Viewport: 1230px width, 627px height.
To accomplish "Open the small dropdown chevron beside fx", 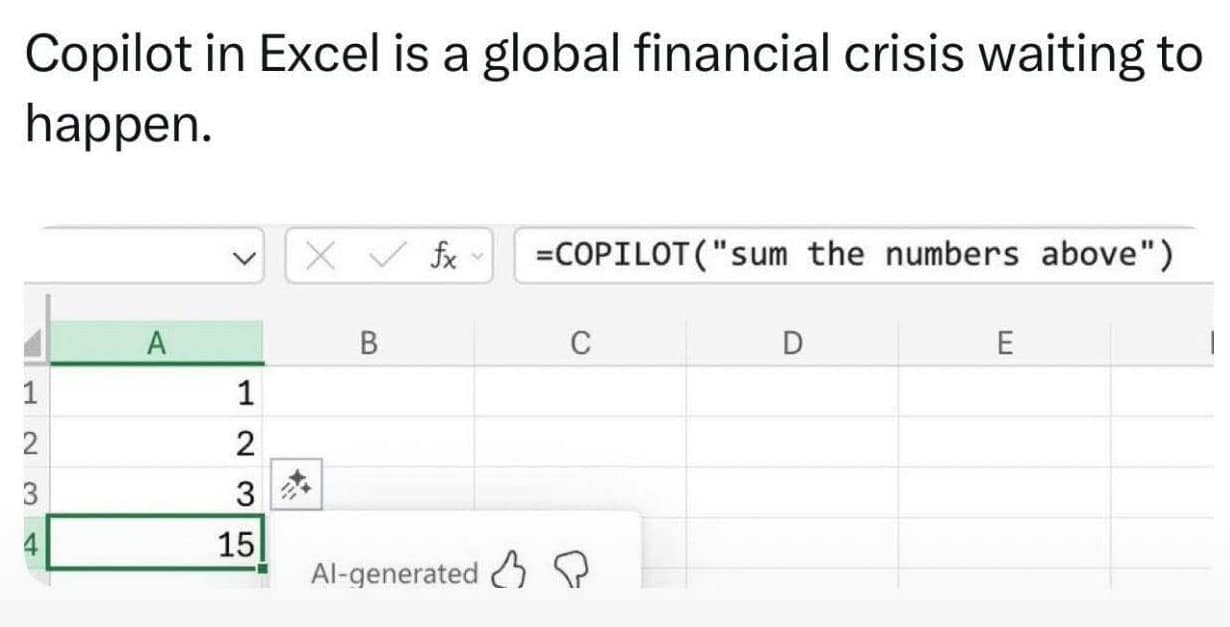I will pyautogui.click(x=478, y=259).
